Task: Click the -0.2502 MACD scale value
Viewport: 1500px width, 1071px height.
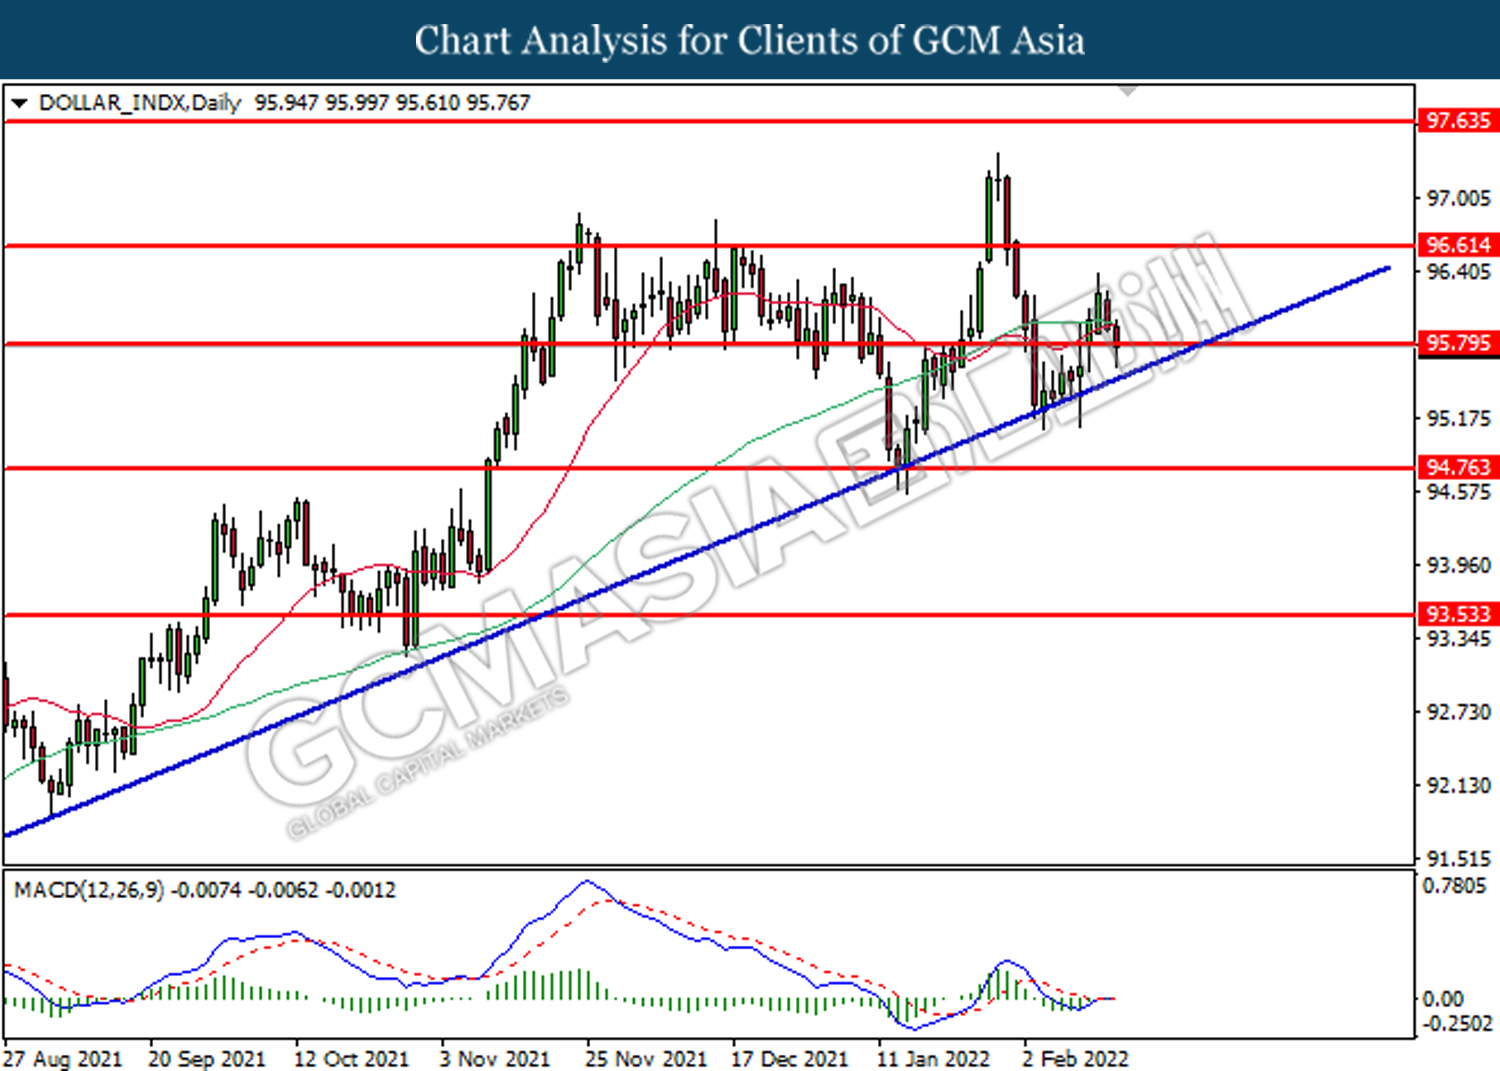Action: tap(1456, 1023)
